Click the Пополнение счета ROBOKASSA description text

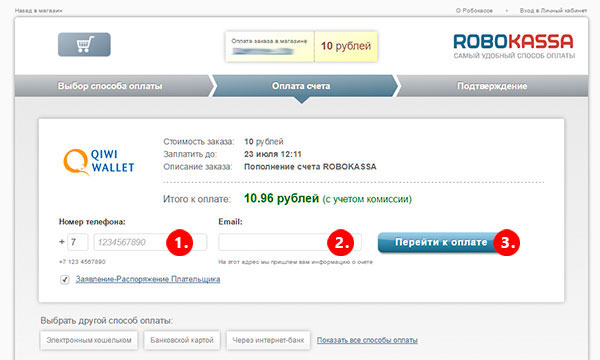pyautogui.click(x=310, y=167)
